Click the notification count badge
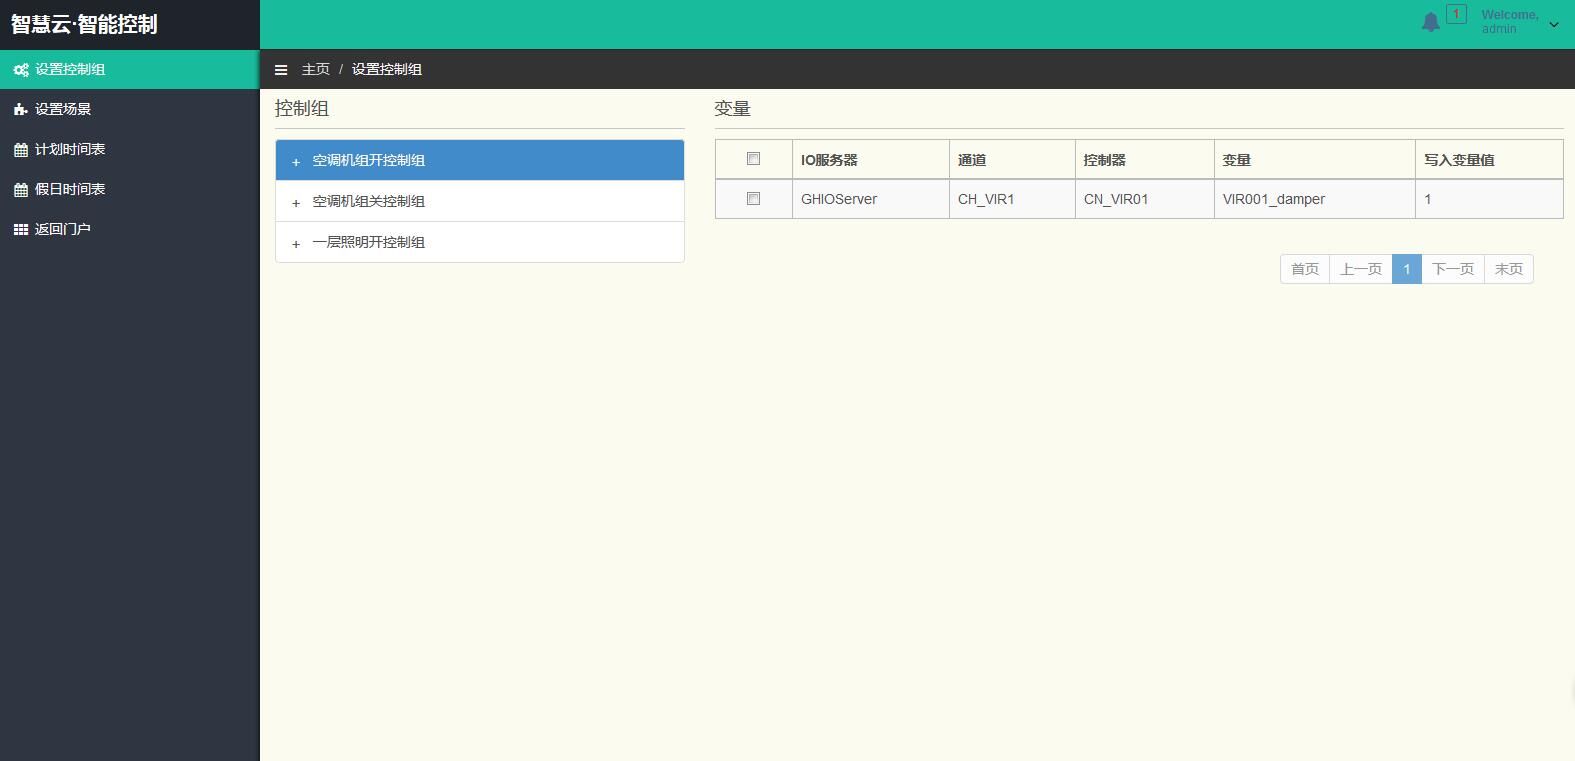 1456,14
